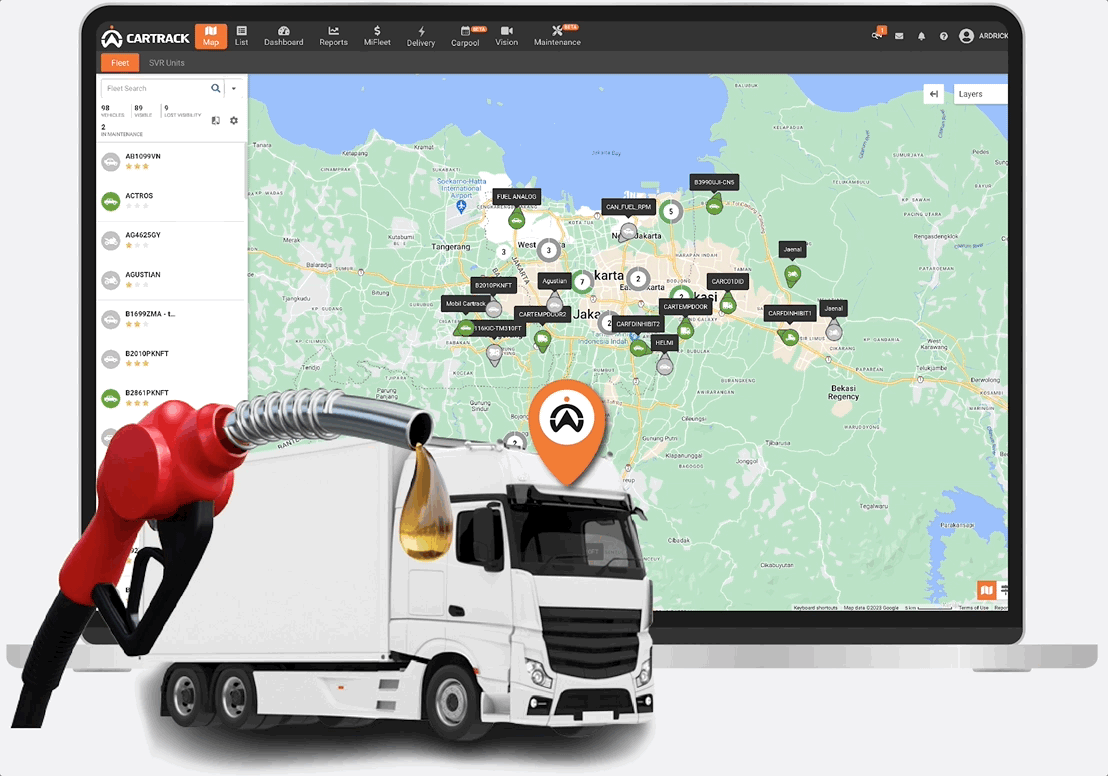Click the B2010PKNFT map marker label
Image resolution: width=1108 pixels, height=776 pixels.
493,286
